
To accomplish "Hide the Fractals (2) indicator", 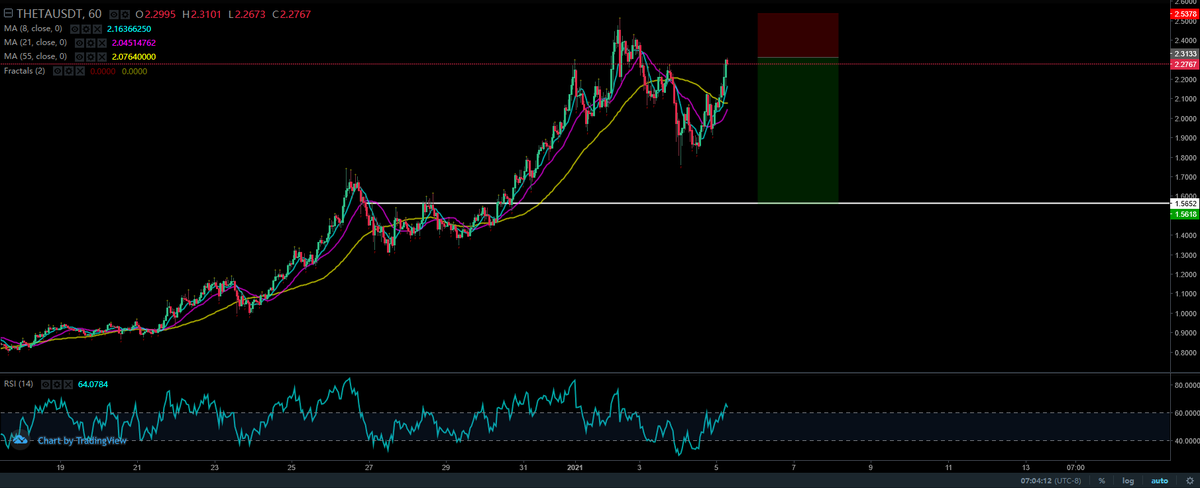I will coord(57,71).
